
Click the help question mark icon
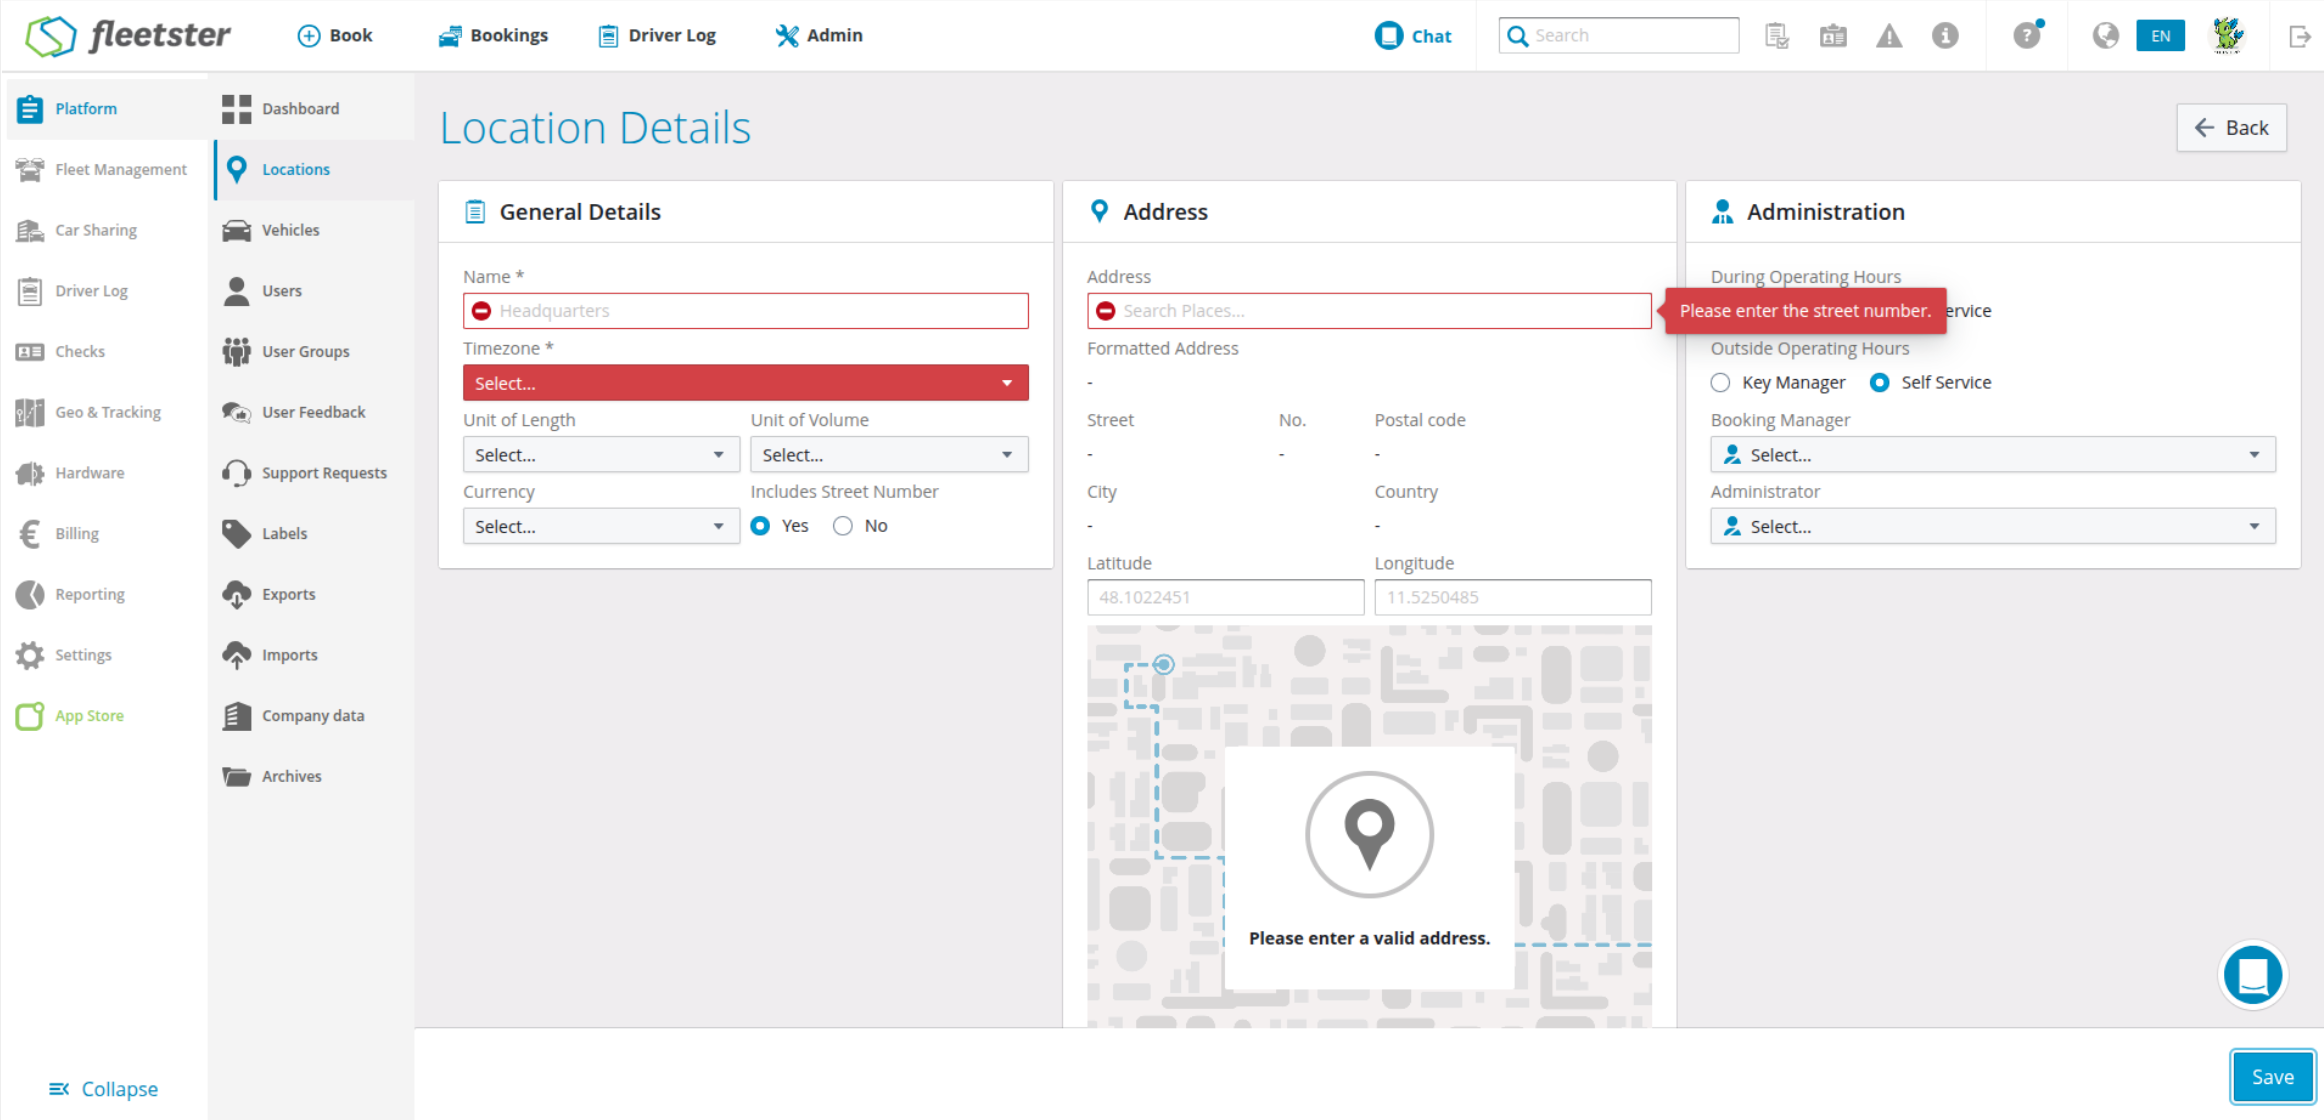coord(2026,36)
